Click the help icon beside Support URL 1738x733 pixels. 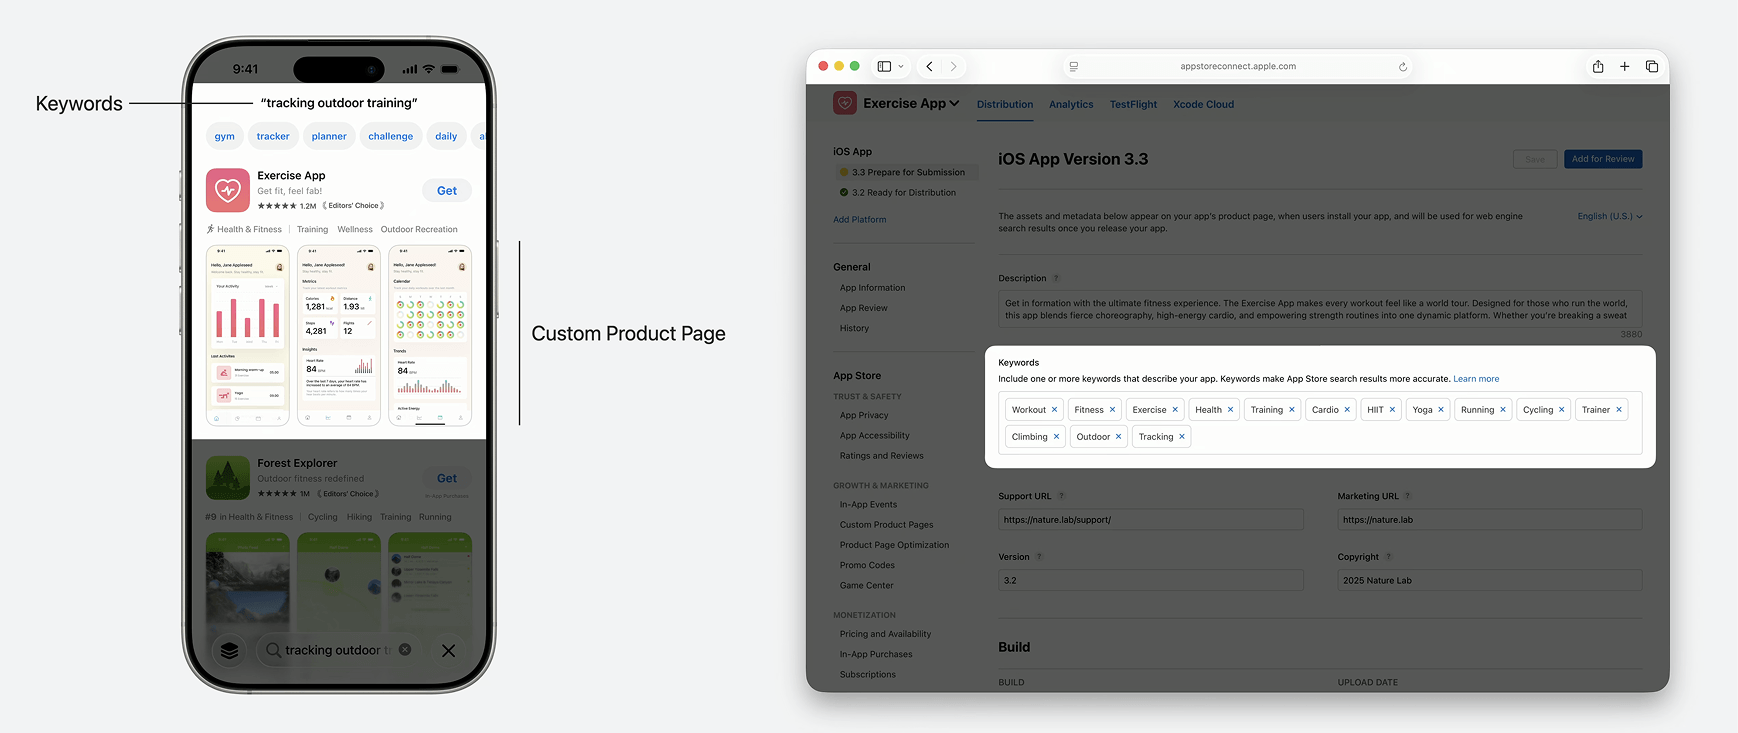[x=1061, y=496]
